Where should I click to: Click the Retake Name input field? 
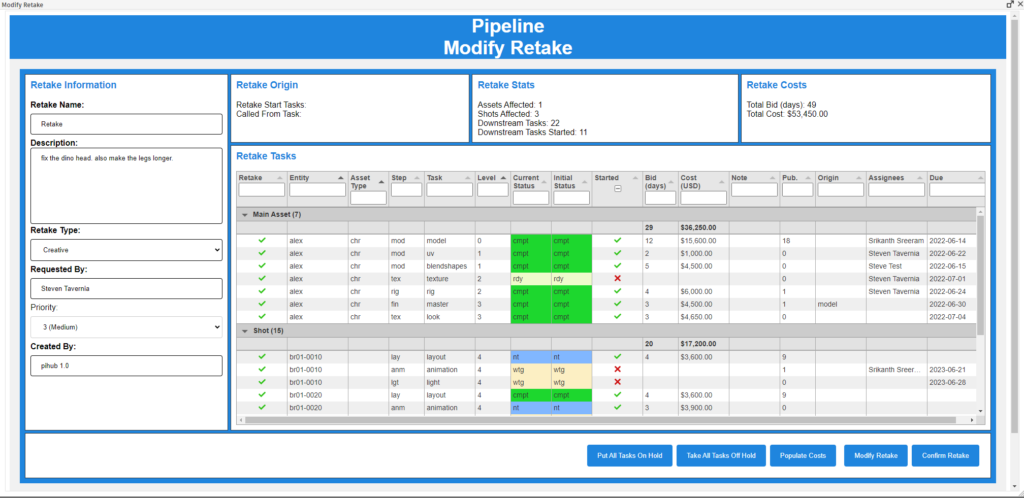tap(126, 124)
